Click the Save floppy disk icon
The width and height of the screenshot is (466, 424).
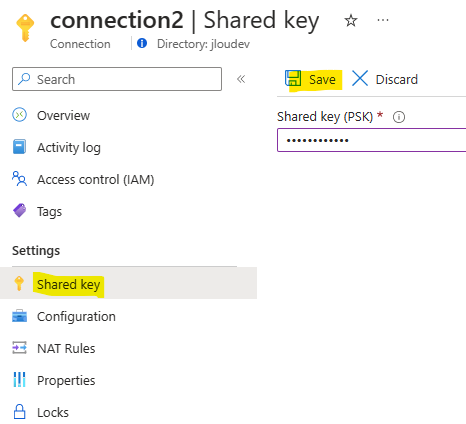(x=293, y=79)
